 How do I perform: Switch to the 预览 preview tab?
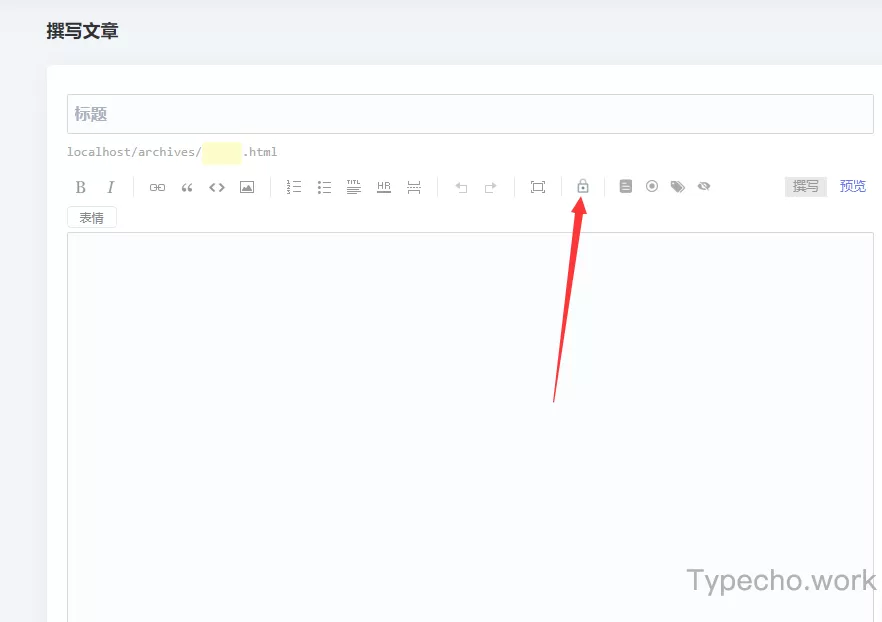pos(853,186)
